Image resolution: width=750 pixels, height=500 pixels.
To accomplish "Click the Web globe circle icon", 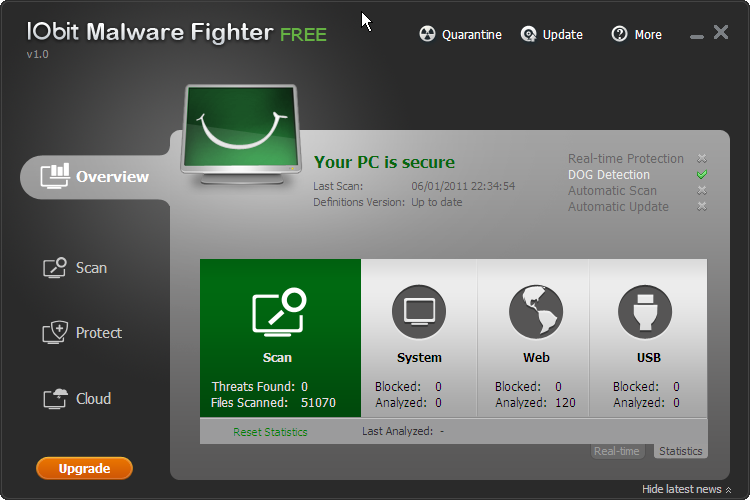I will coord(536,311).
